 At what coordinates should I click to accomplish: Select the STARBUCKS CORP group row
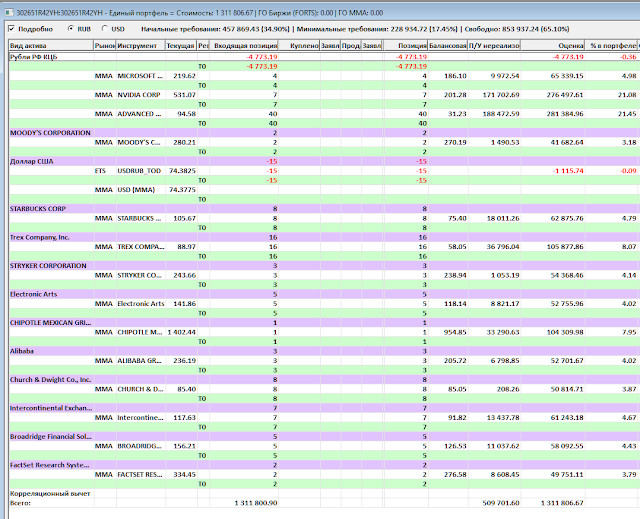pyautogui.click(x=322, y=208)
